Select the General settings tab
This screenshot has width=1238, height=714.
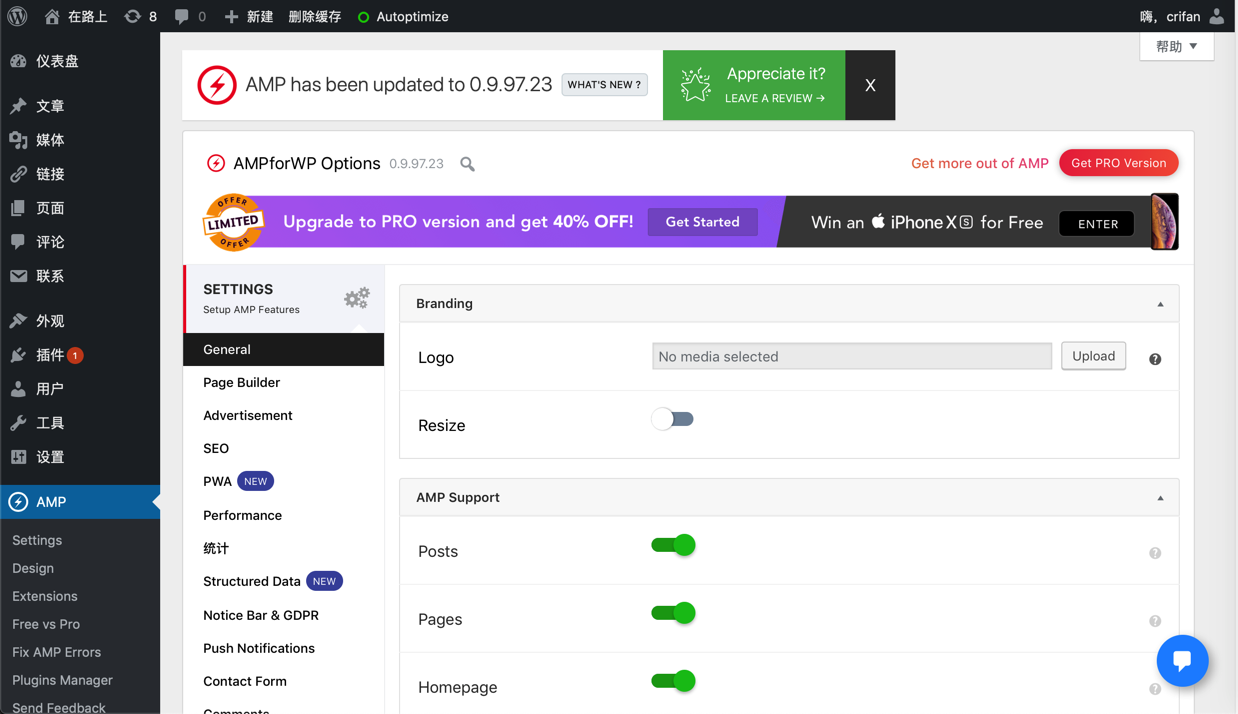pos(284,349)
